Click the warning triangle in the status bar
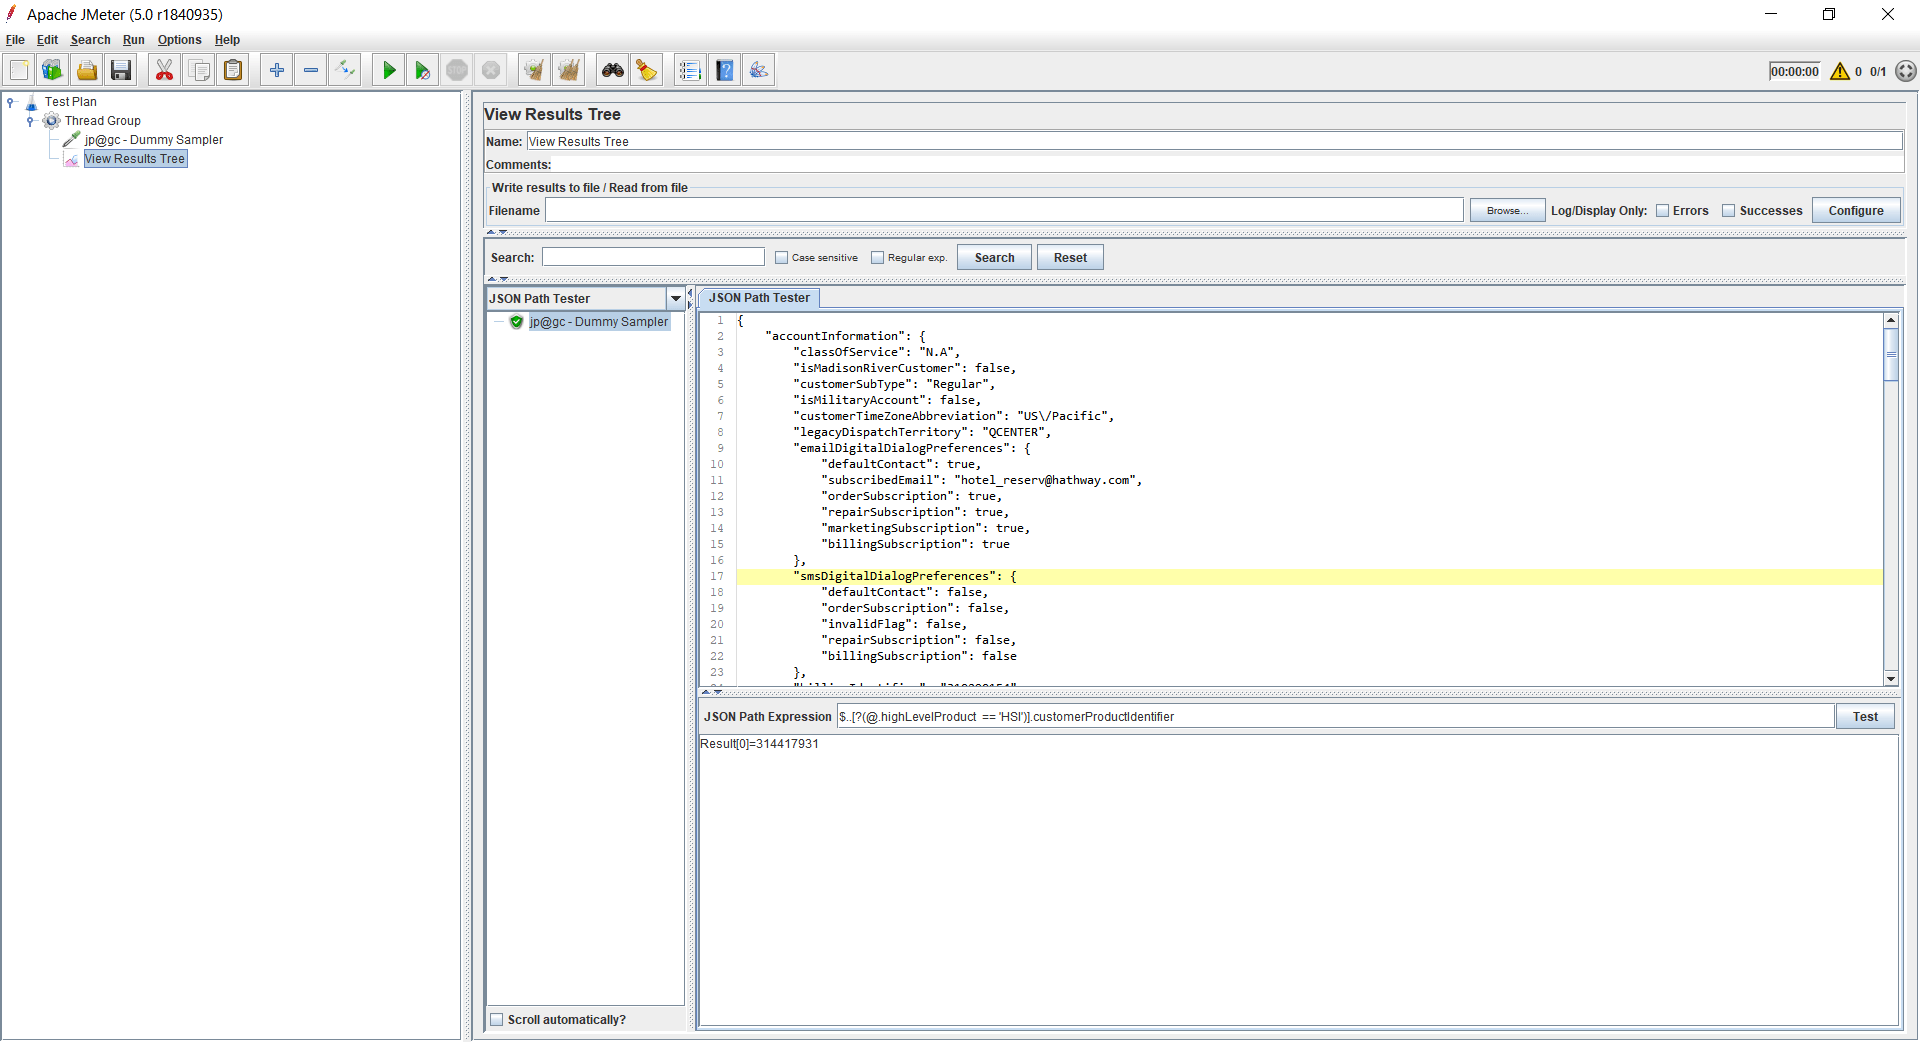 pyautogui.click(x=1840, y=71)
